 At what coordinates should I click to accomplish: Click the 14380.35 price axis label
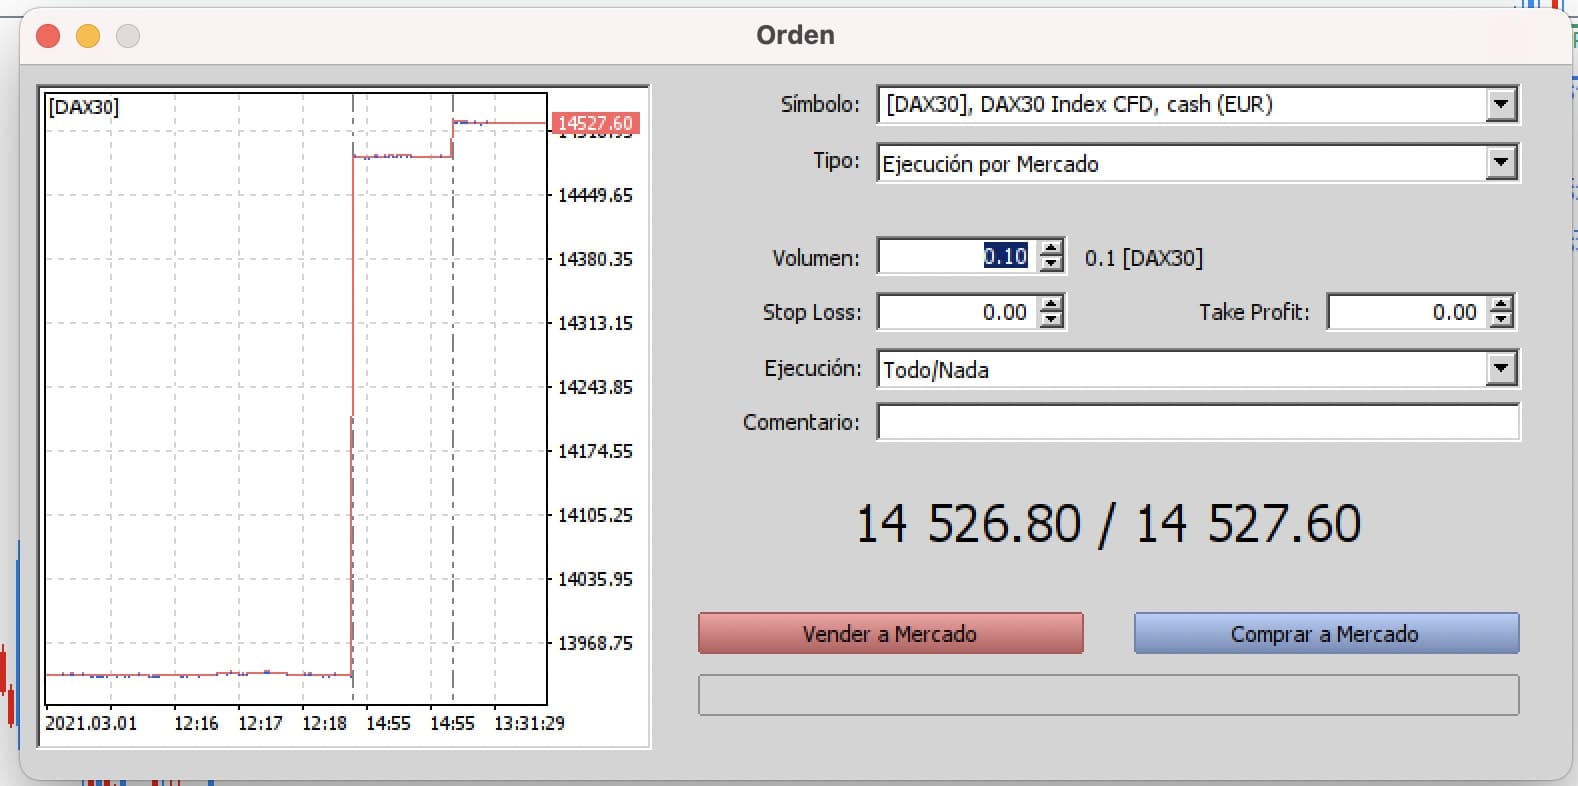point(595,259)
